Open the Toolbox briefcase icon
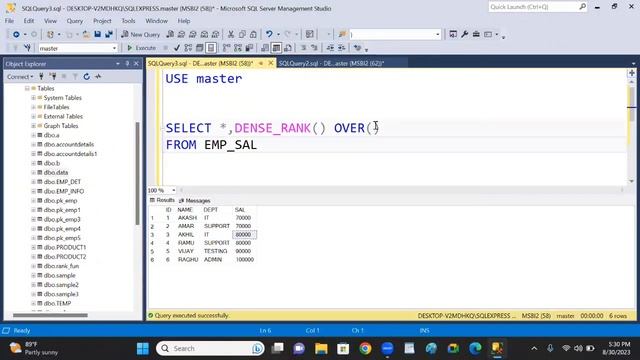The width and height of the screenshot is (640, 360). pos(476,35)
